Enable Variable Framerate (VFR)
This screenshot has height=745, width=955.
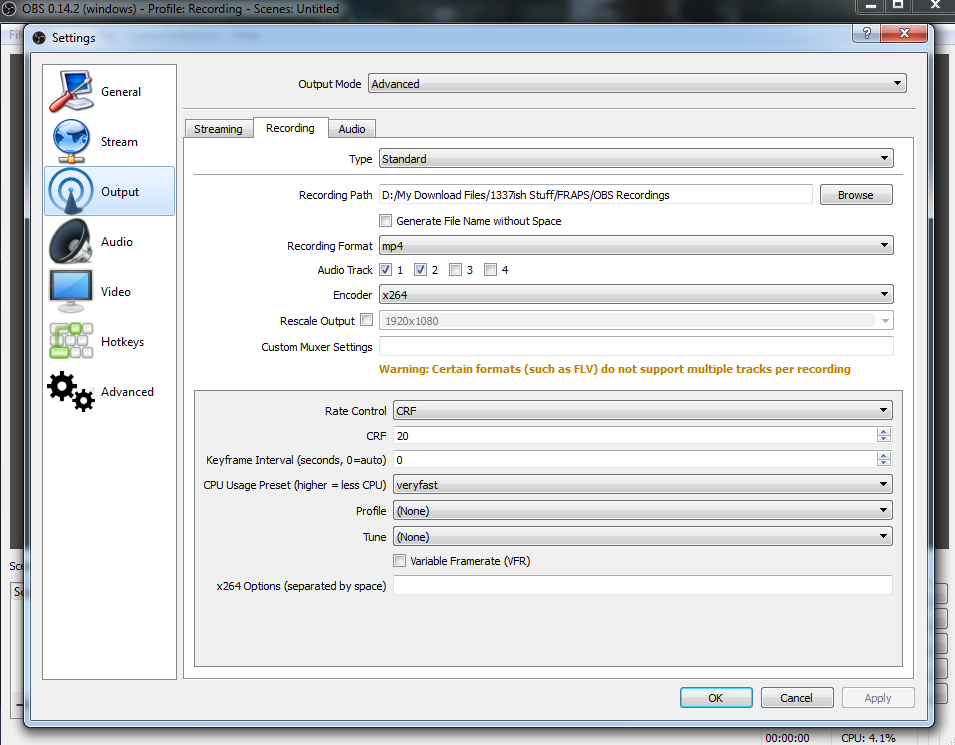[400, 560]
